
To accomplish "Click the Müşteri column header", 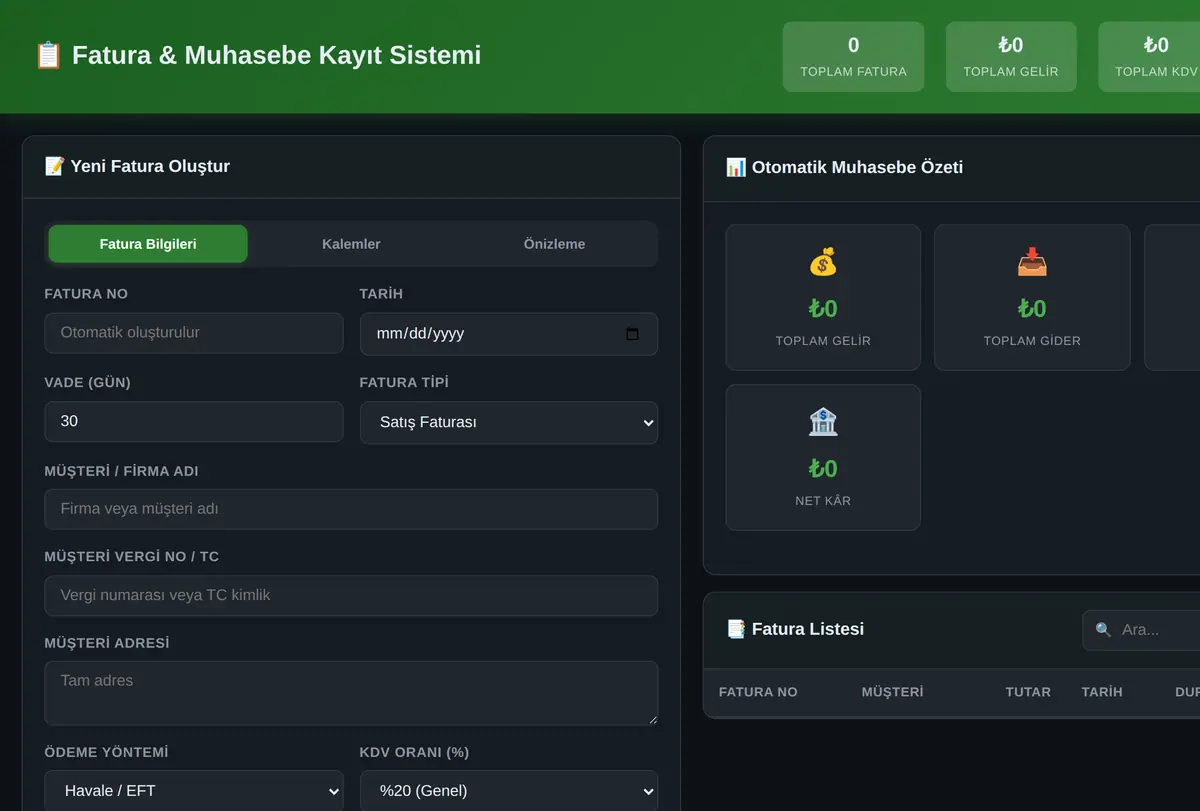I will pos(893,692).
